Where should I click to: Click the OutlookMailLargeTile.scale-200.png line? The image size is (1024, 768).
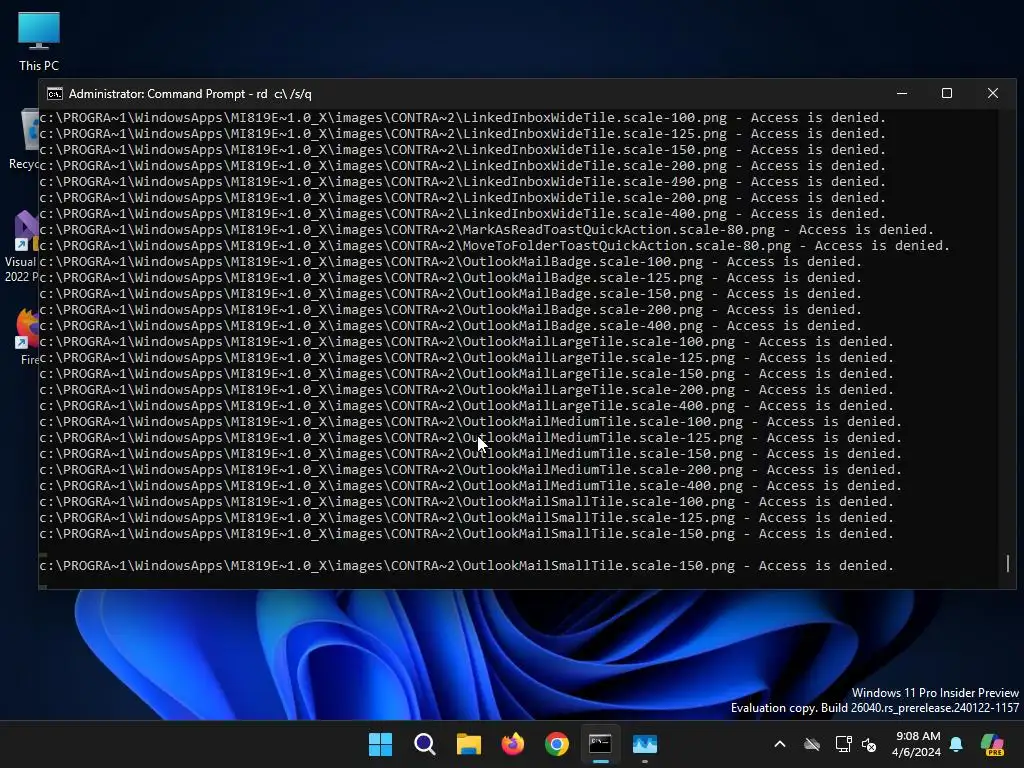coord(466,389)
